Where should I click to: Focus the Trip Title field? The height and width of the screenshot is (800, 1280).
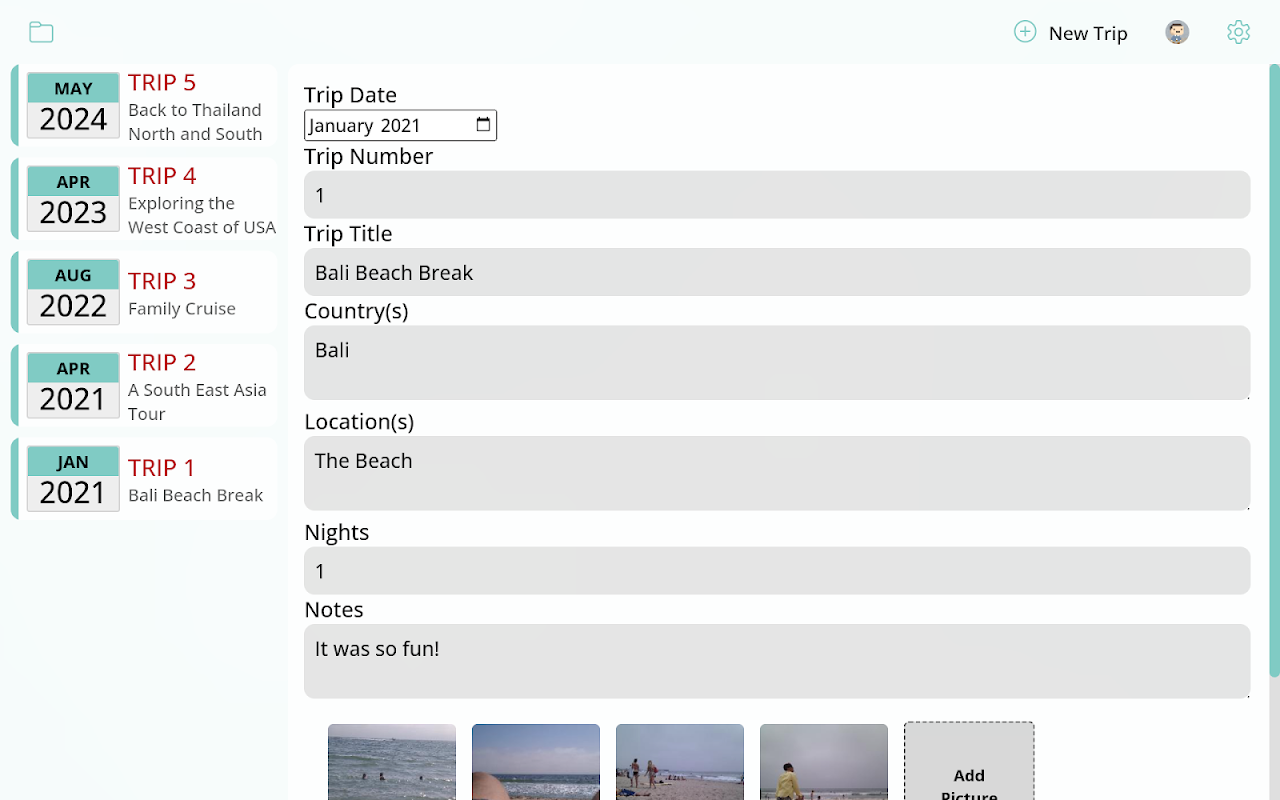point(776,272)
